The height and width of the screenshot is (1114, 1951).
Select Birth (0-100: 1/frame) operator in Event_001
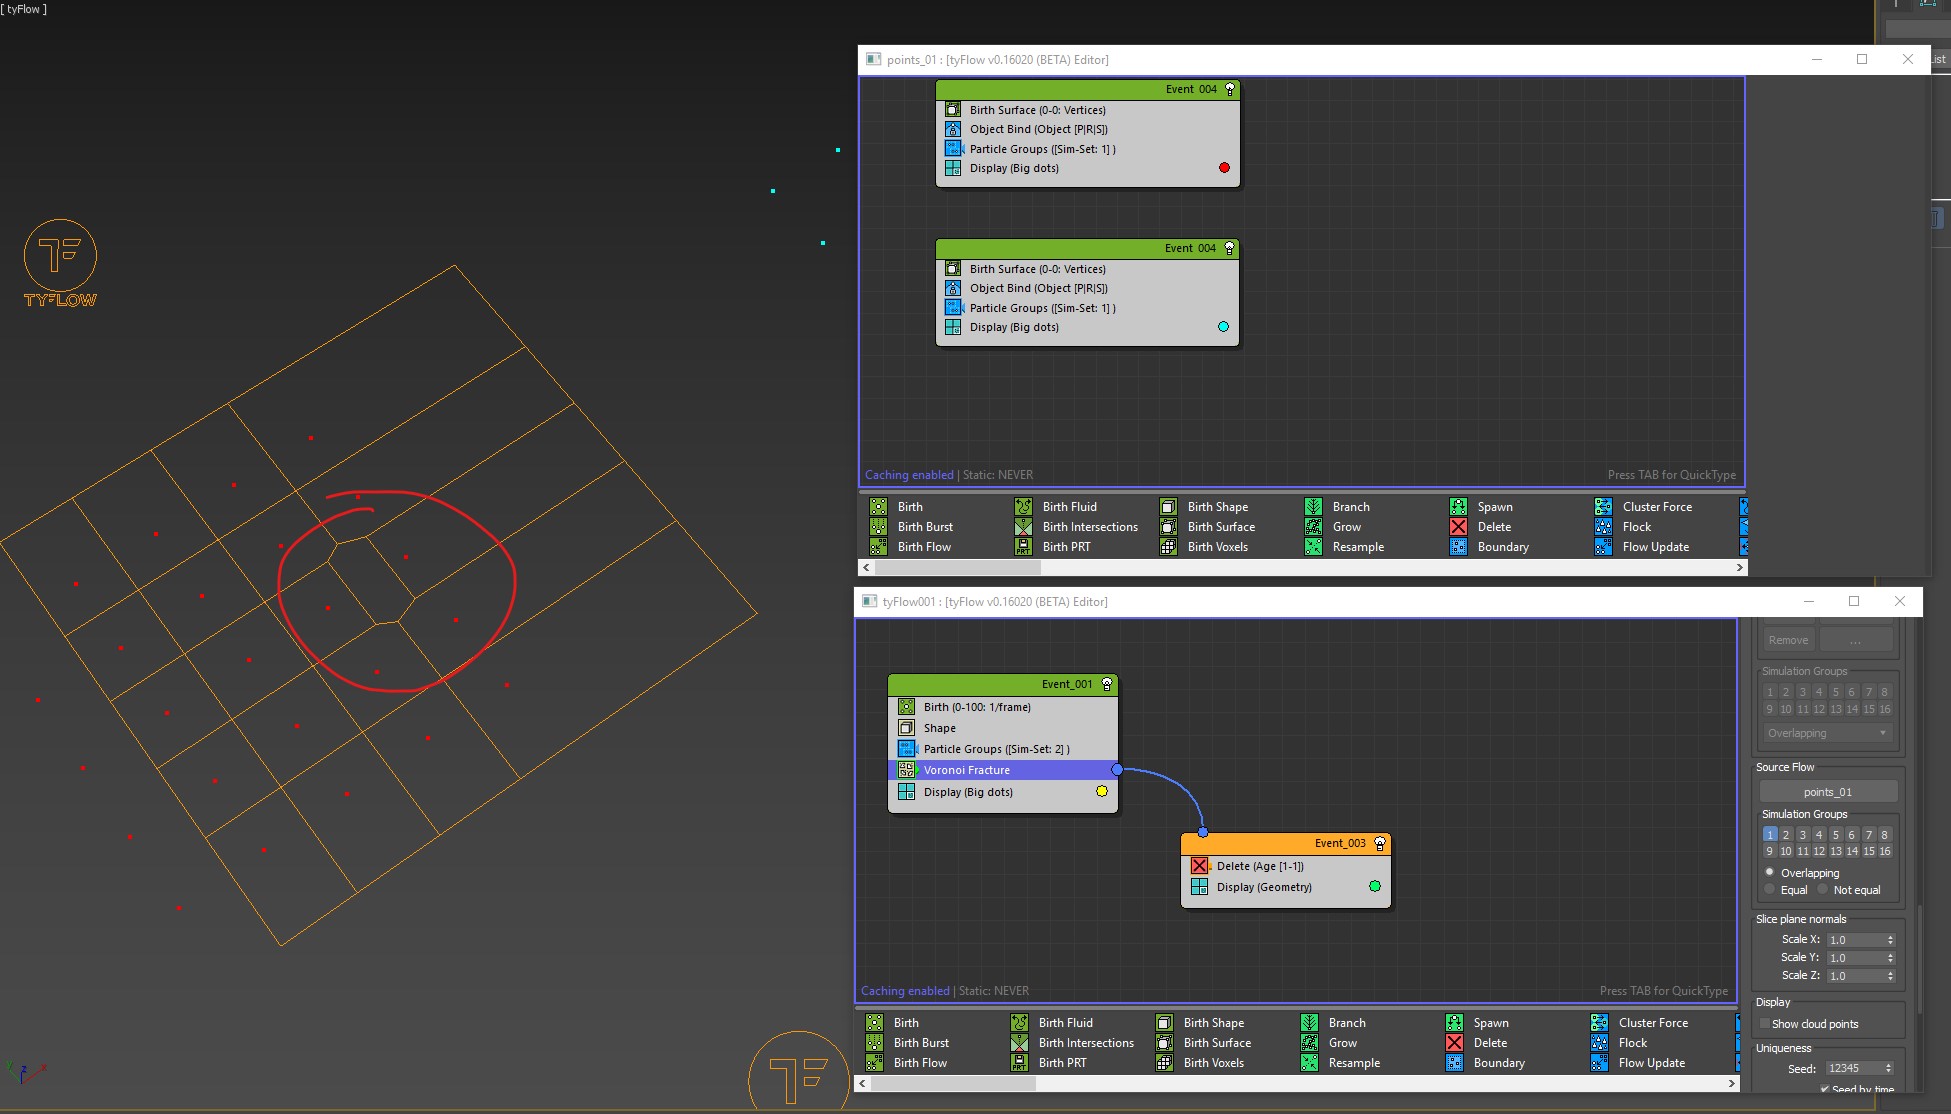pos(1003,707)
